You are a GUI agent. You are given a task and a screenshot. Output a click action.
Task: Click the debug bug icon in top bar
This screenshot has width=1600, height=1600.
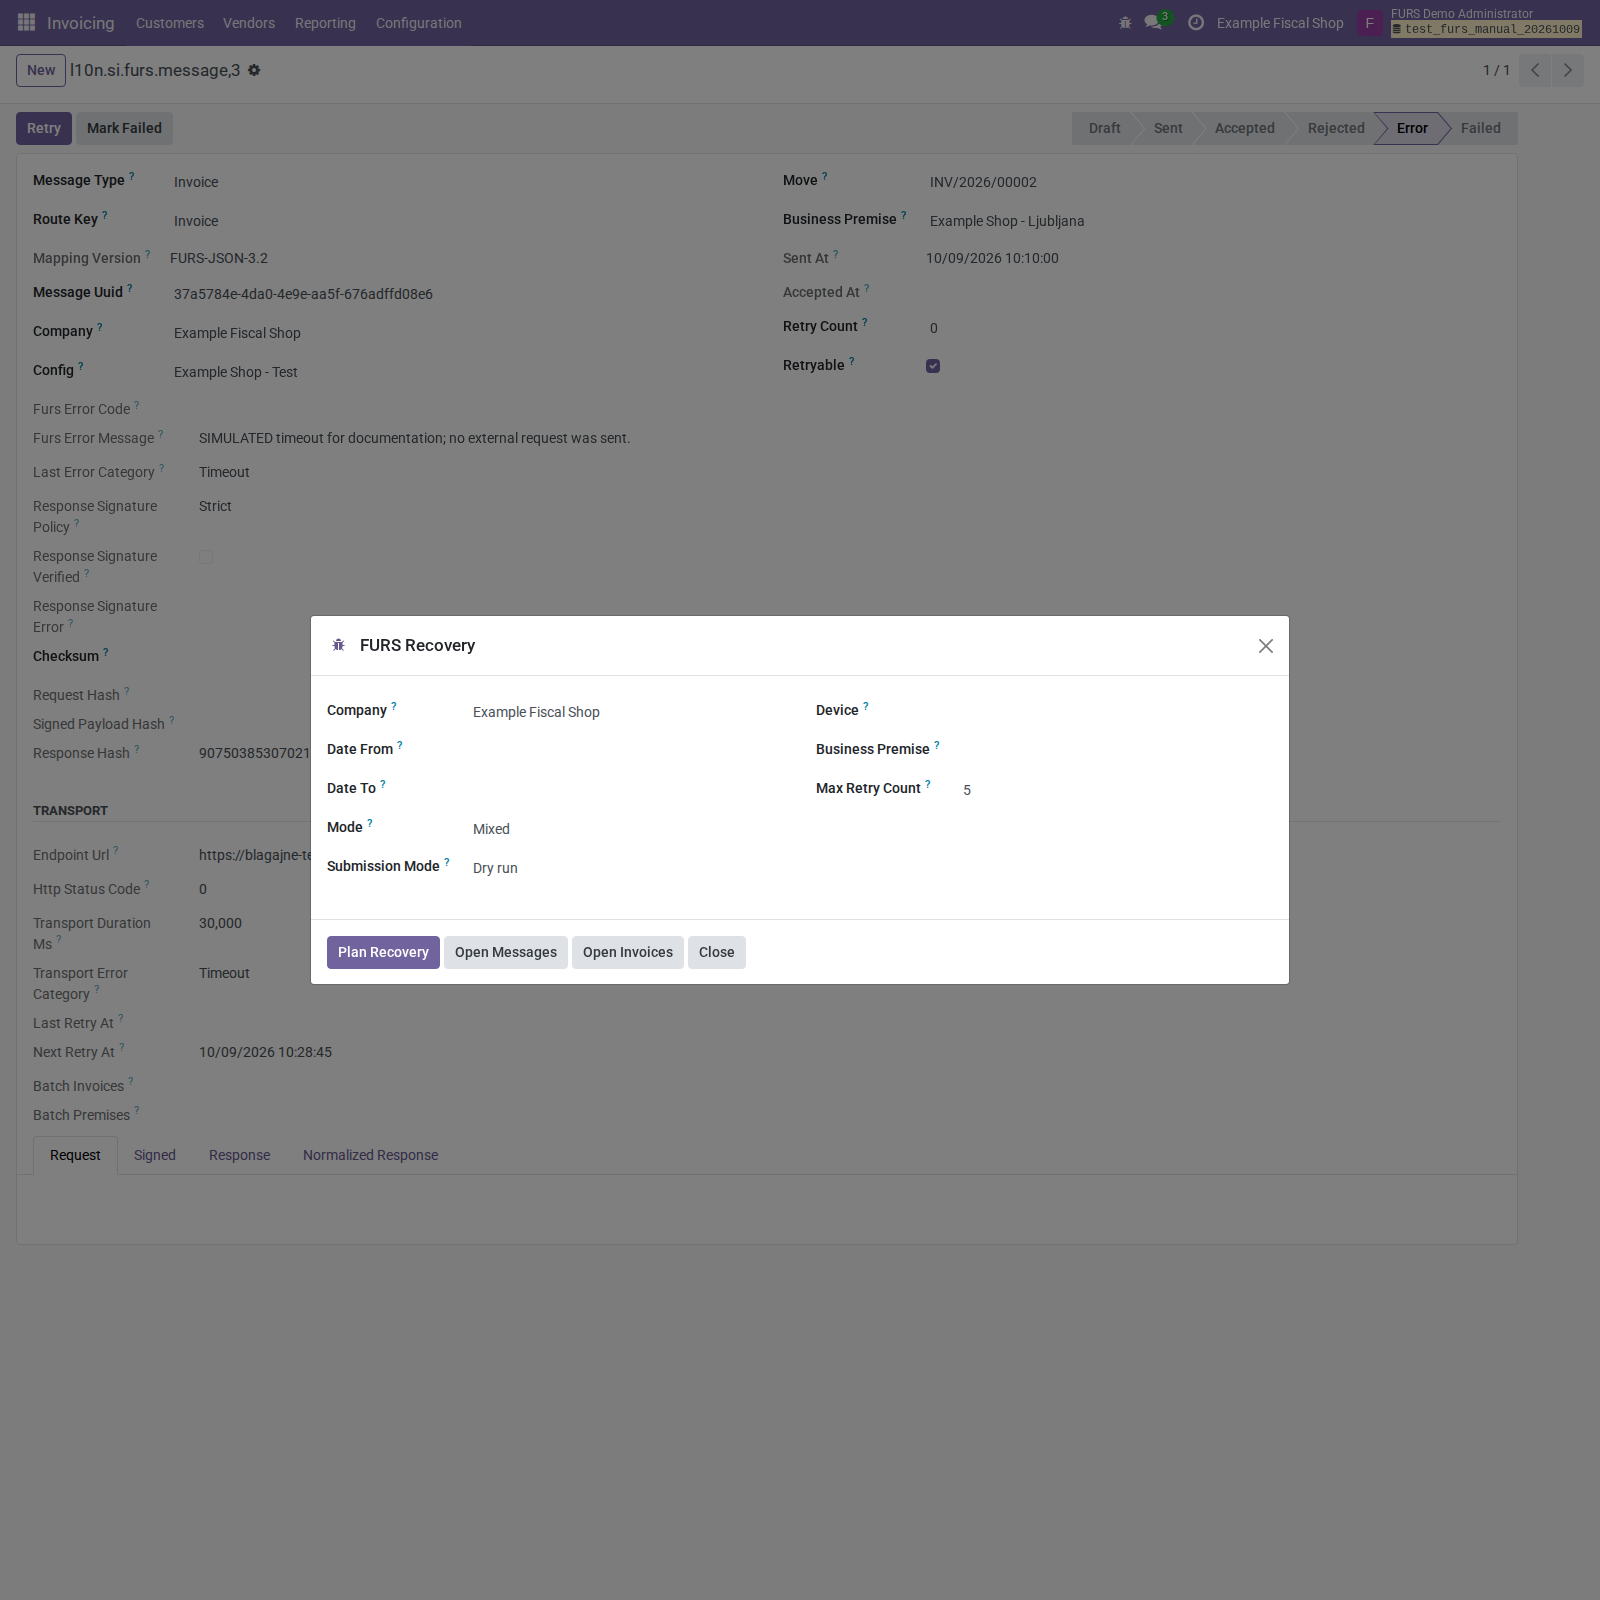coord(1125,23)
